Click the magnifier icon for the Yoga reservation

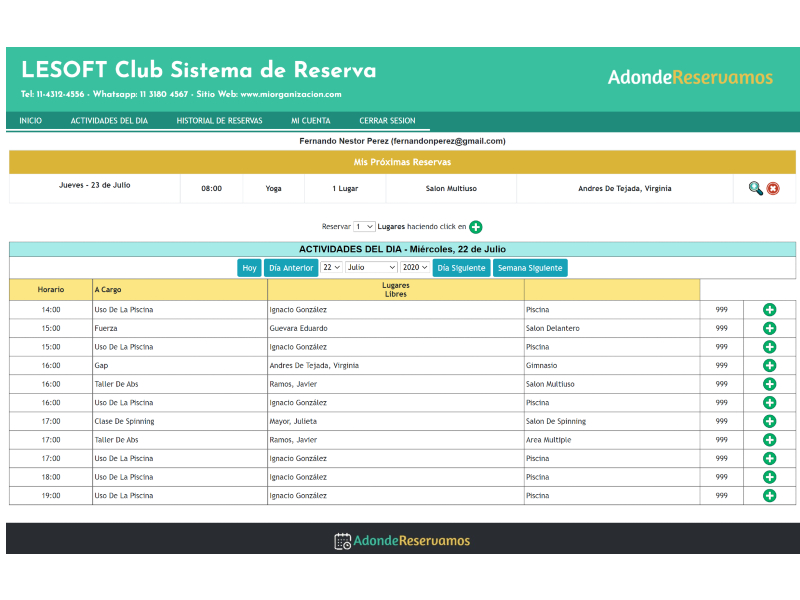(x=755, y=188)
